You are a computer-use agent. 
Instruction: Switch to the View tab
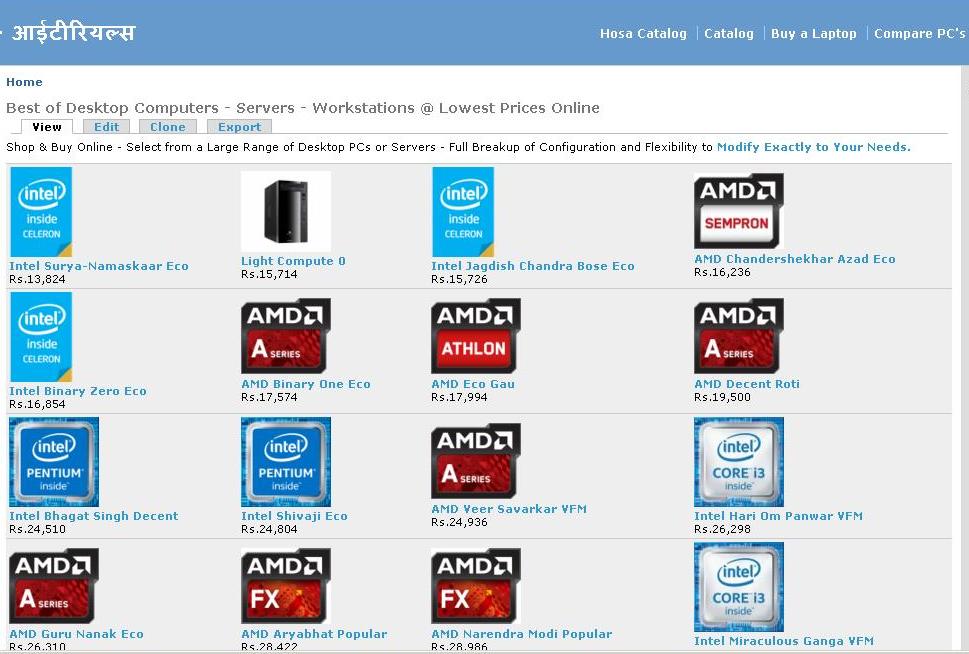point(47,127)
